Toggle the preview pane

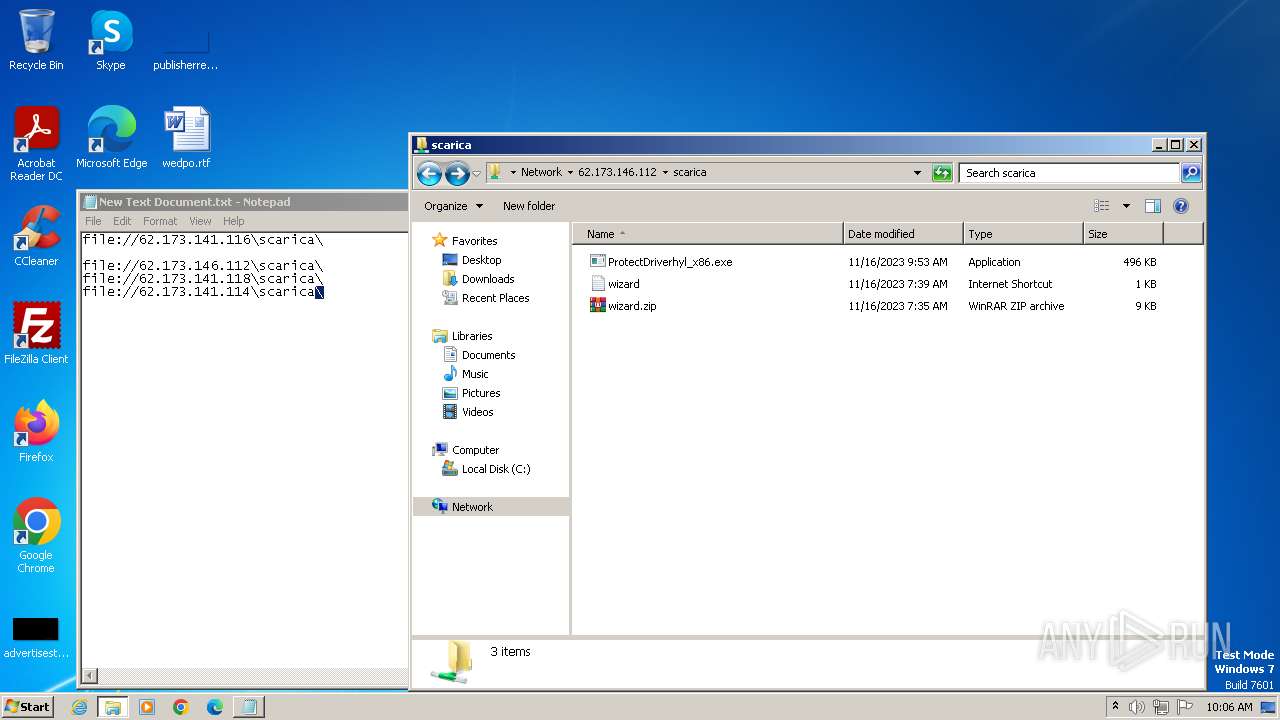[1153, 206]
